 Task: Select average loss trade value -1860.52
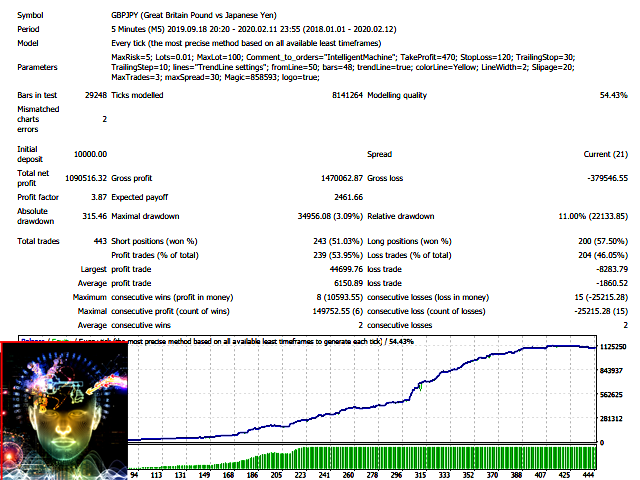[612, 283]
